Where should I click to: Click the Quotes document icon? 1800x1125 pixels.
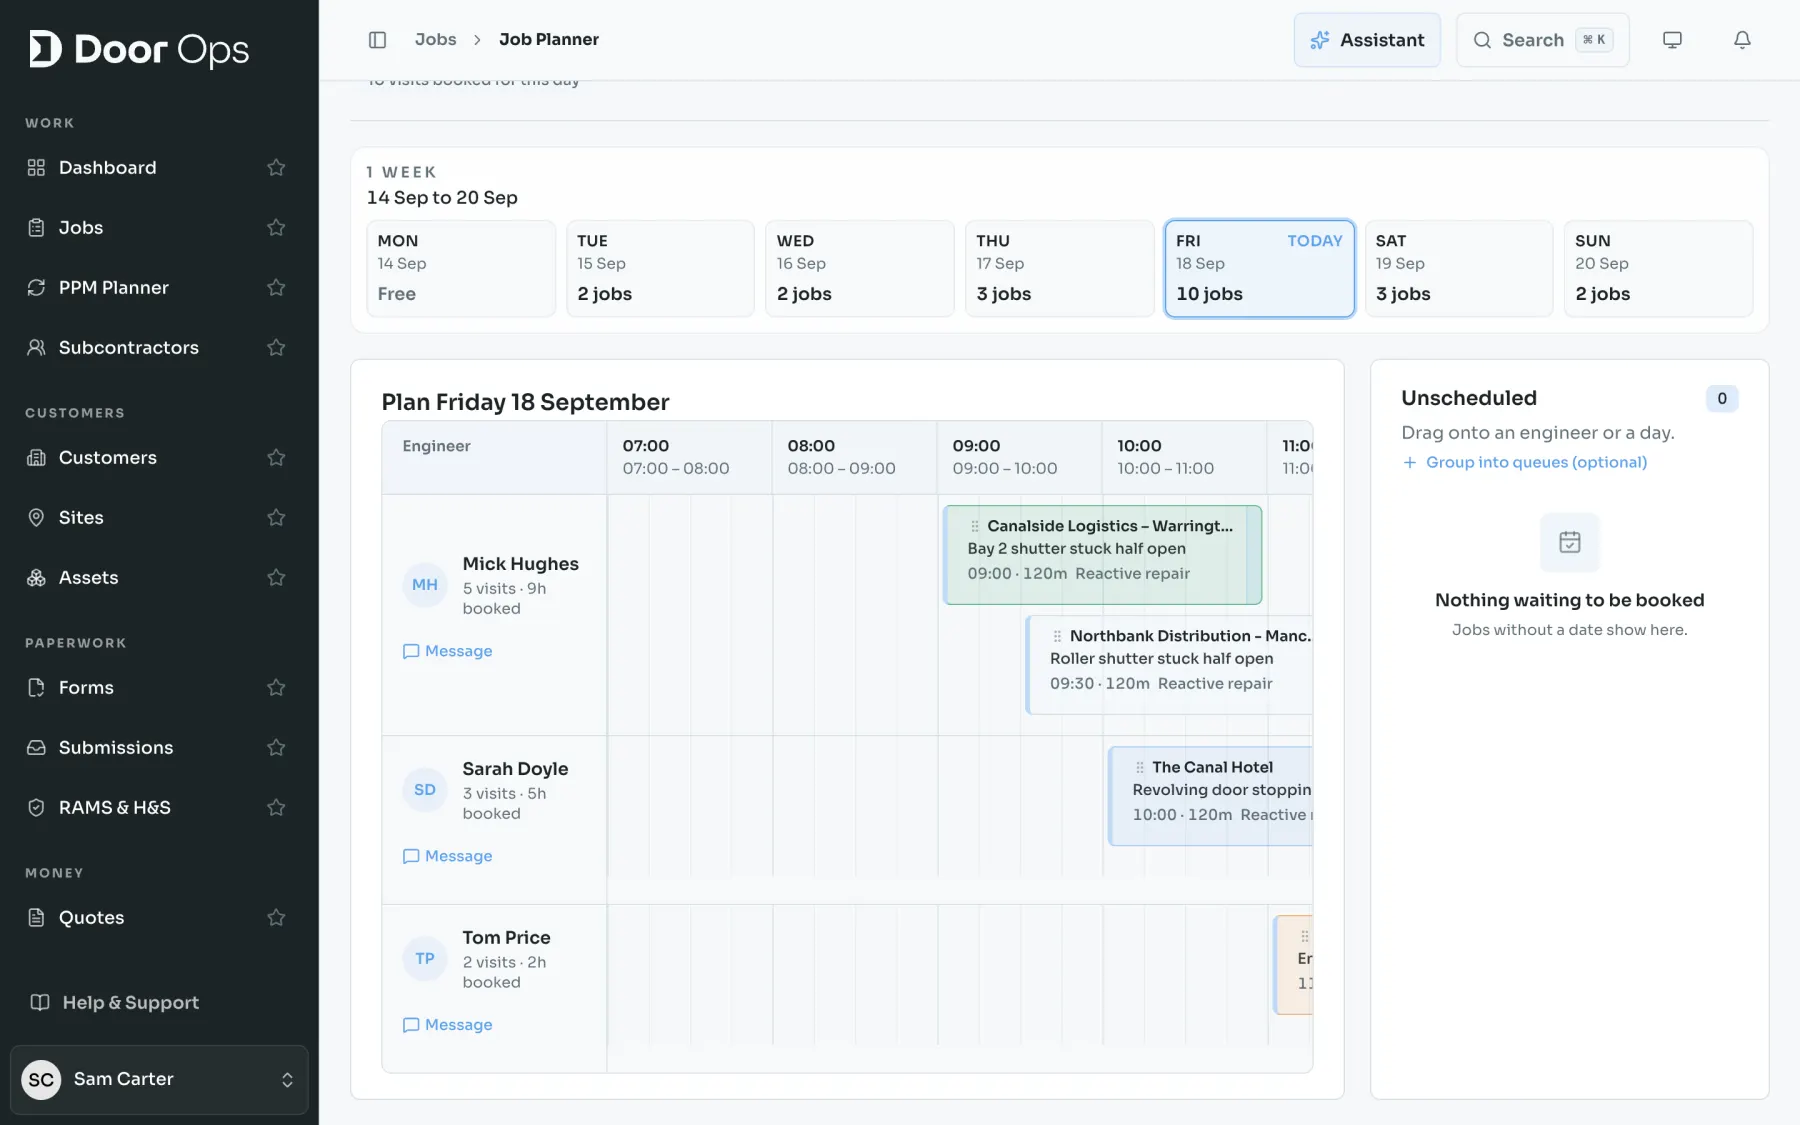point(36,917)
